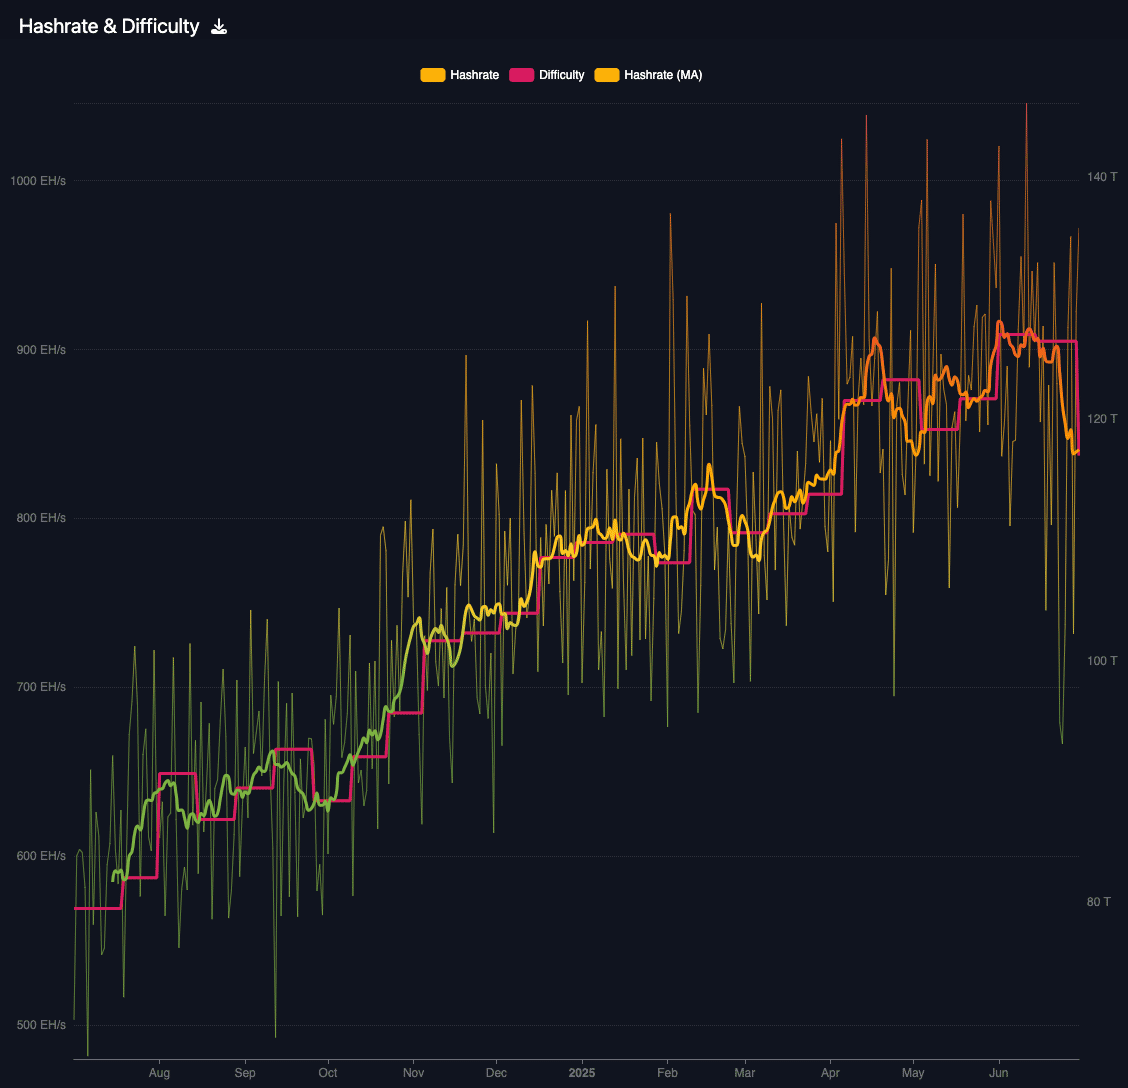Toggle the Hashrate series visibility
Viewport: 1128px width, 1088px height.
point(475,74)
